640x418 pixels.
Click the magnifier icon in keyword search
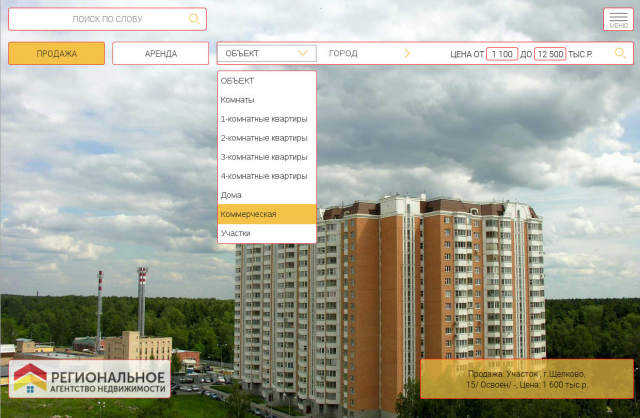click(x=194, y=19)
